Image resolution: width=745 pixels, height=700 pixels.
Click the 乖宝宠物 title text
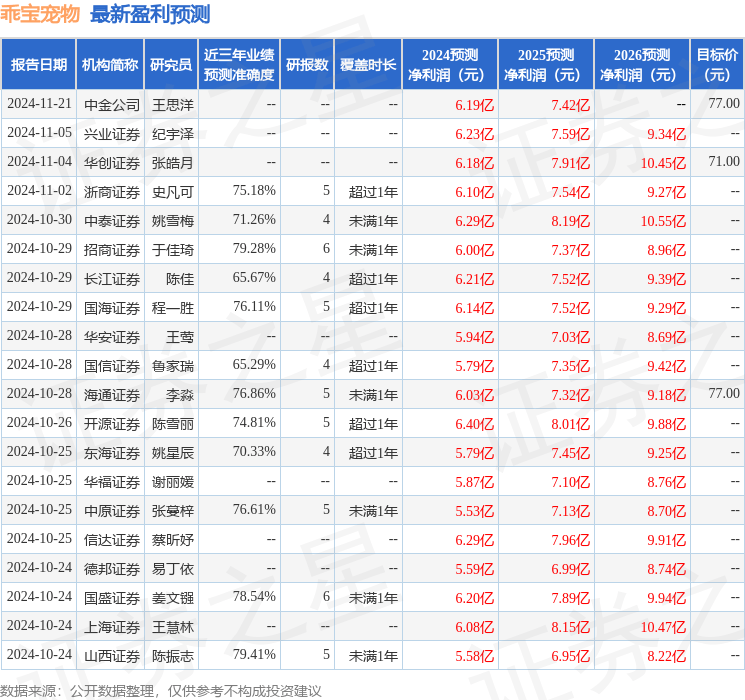(40, 14)
